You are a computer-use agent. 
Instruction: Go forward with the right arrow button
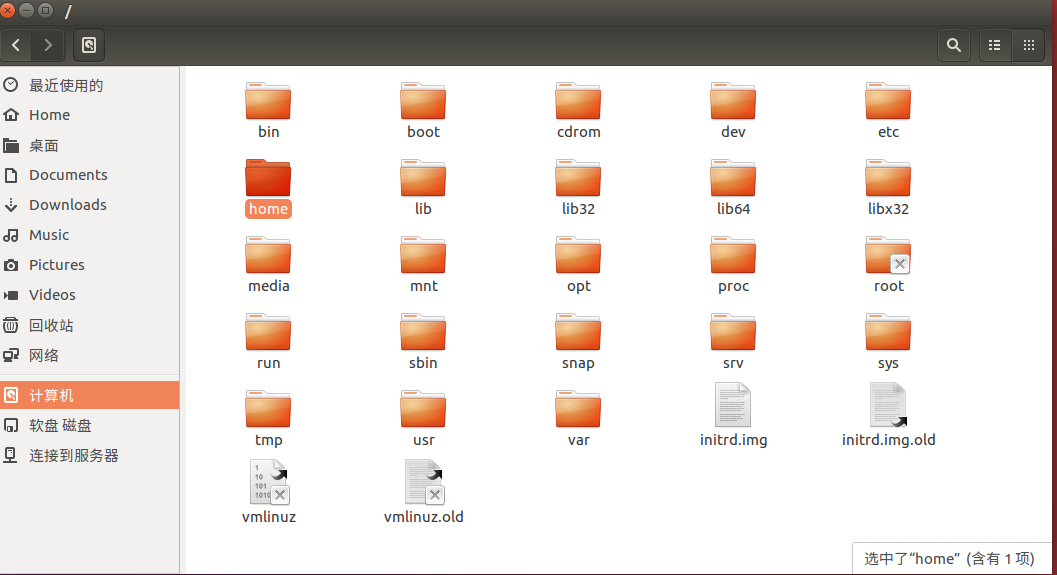click(x=47, y=45)
